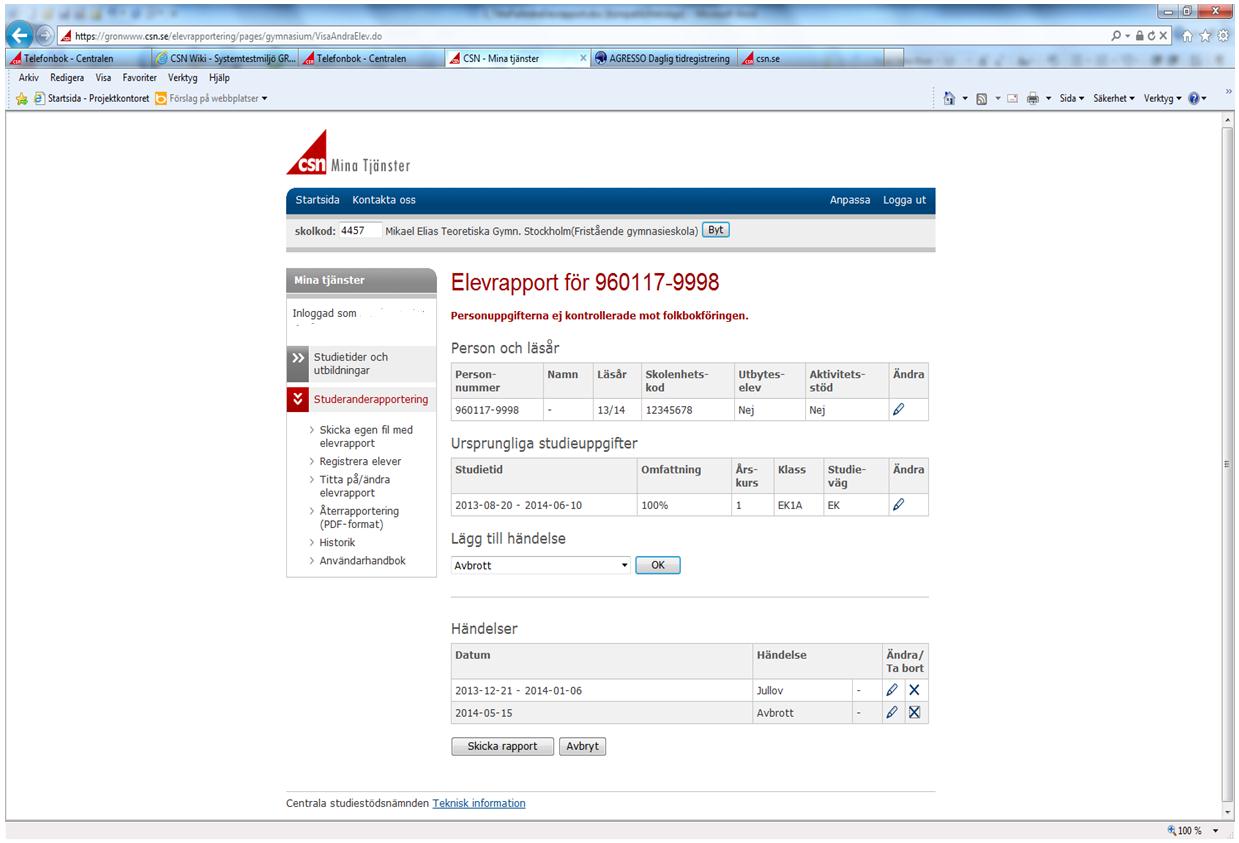Open the browser Home icon at top right
This screenshot has height=843, width=1239.
(x=1187, y=36)
